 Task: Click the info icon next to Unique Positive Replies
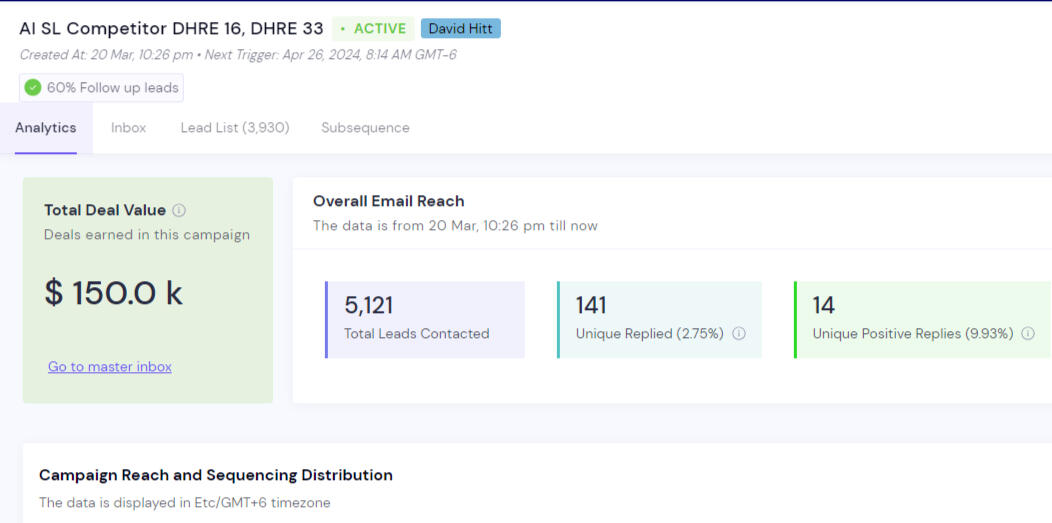[1028, 334]
